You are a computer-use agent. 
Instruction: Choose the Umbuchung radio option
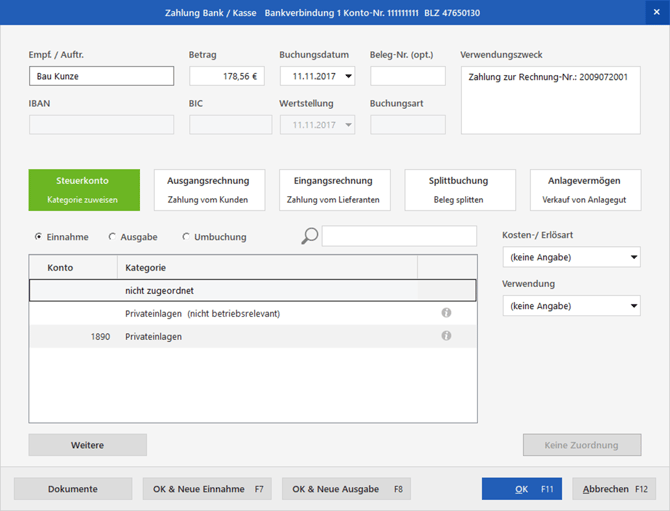click(x=186, y=237)
